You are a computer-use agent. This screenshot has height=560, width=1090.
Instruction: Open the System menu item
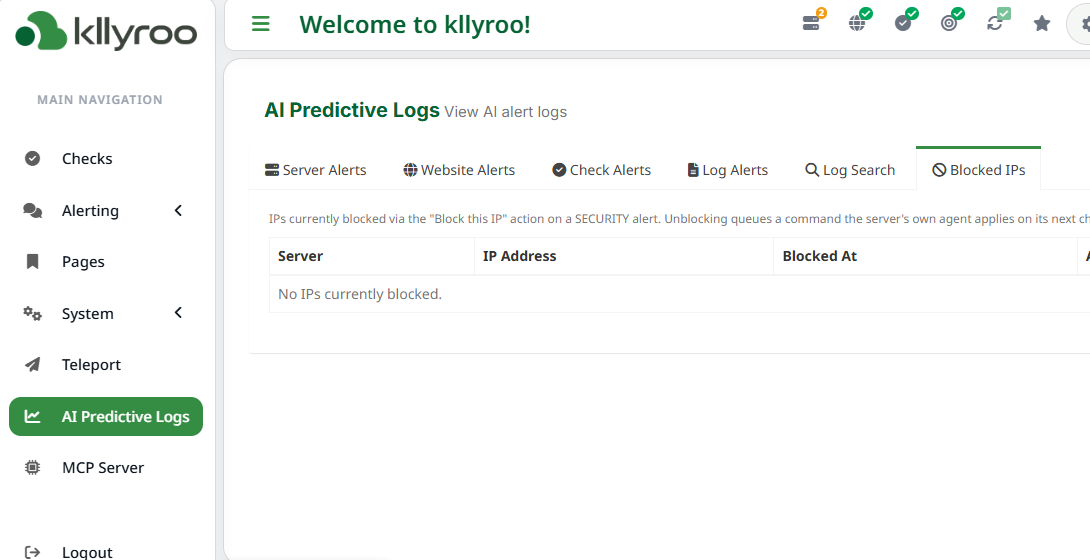tap(106, 313)
